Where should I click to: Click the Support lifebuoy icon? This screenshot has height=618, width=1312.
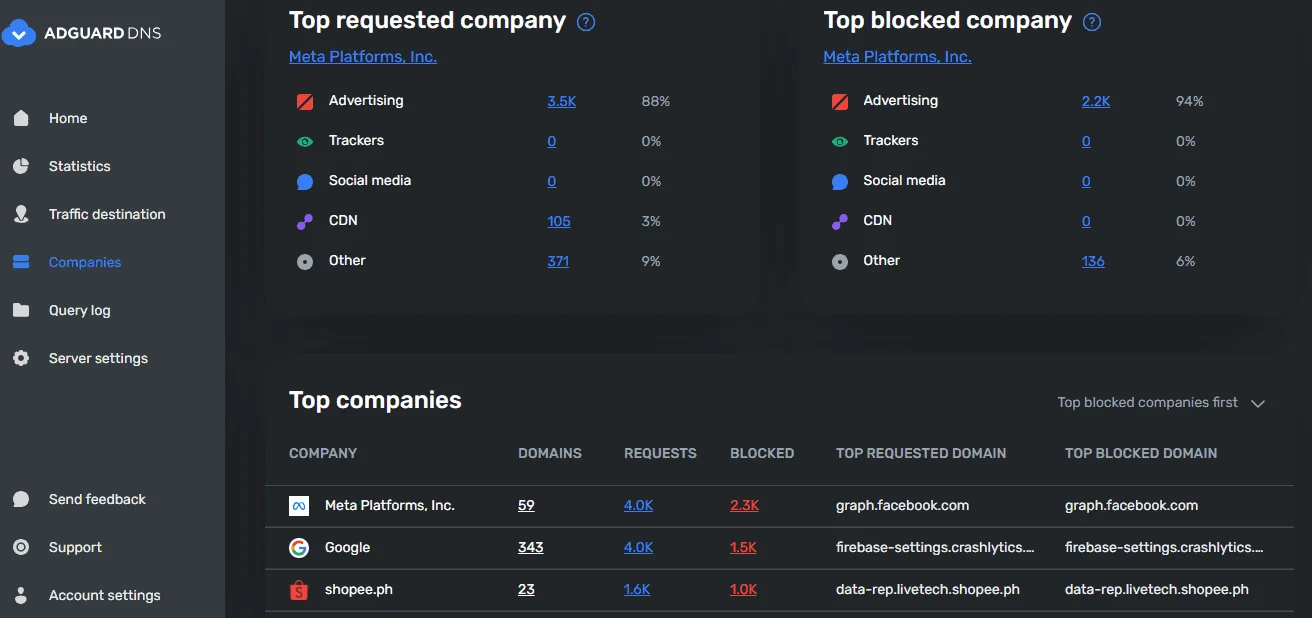pyautogui.click(x=21, y=547)
